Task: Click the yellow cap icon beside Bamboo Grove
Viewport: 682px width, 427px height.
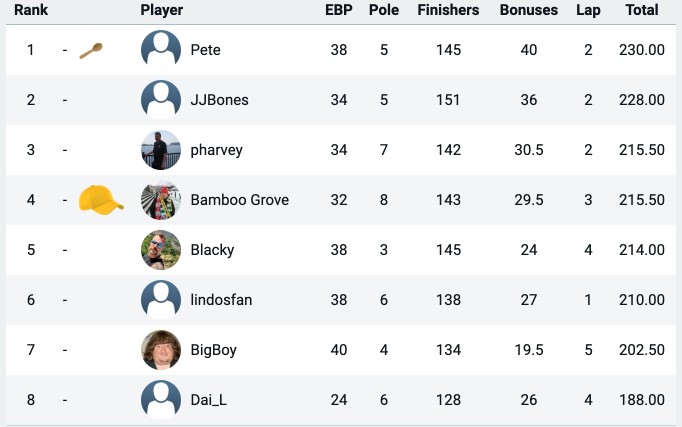Action: pyautogui.click(x=101, y=200)
